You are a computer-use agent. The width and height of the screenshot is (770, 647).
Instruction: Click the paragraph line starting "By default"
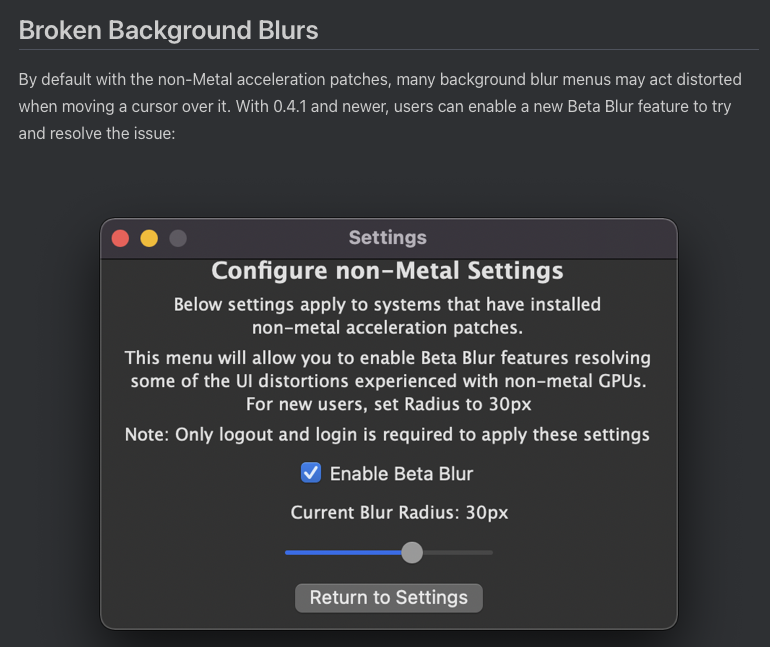pyautogui.click(x=380, y=80)
